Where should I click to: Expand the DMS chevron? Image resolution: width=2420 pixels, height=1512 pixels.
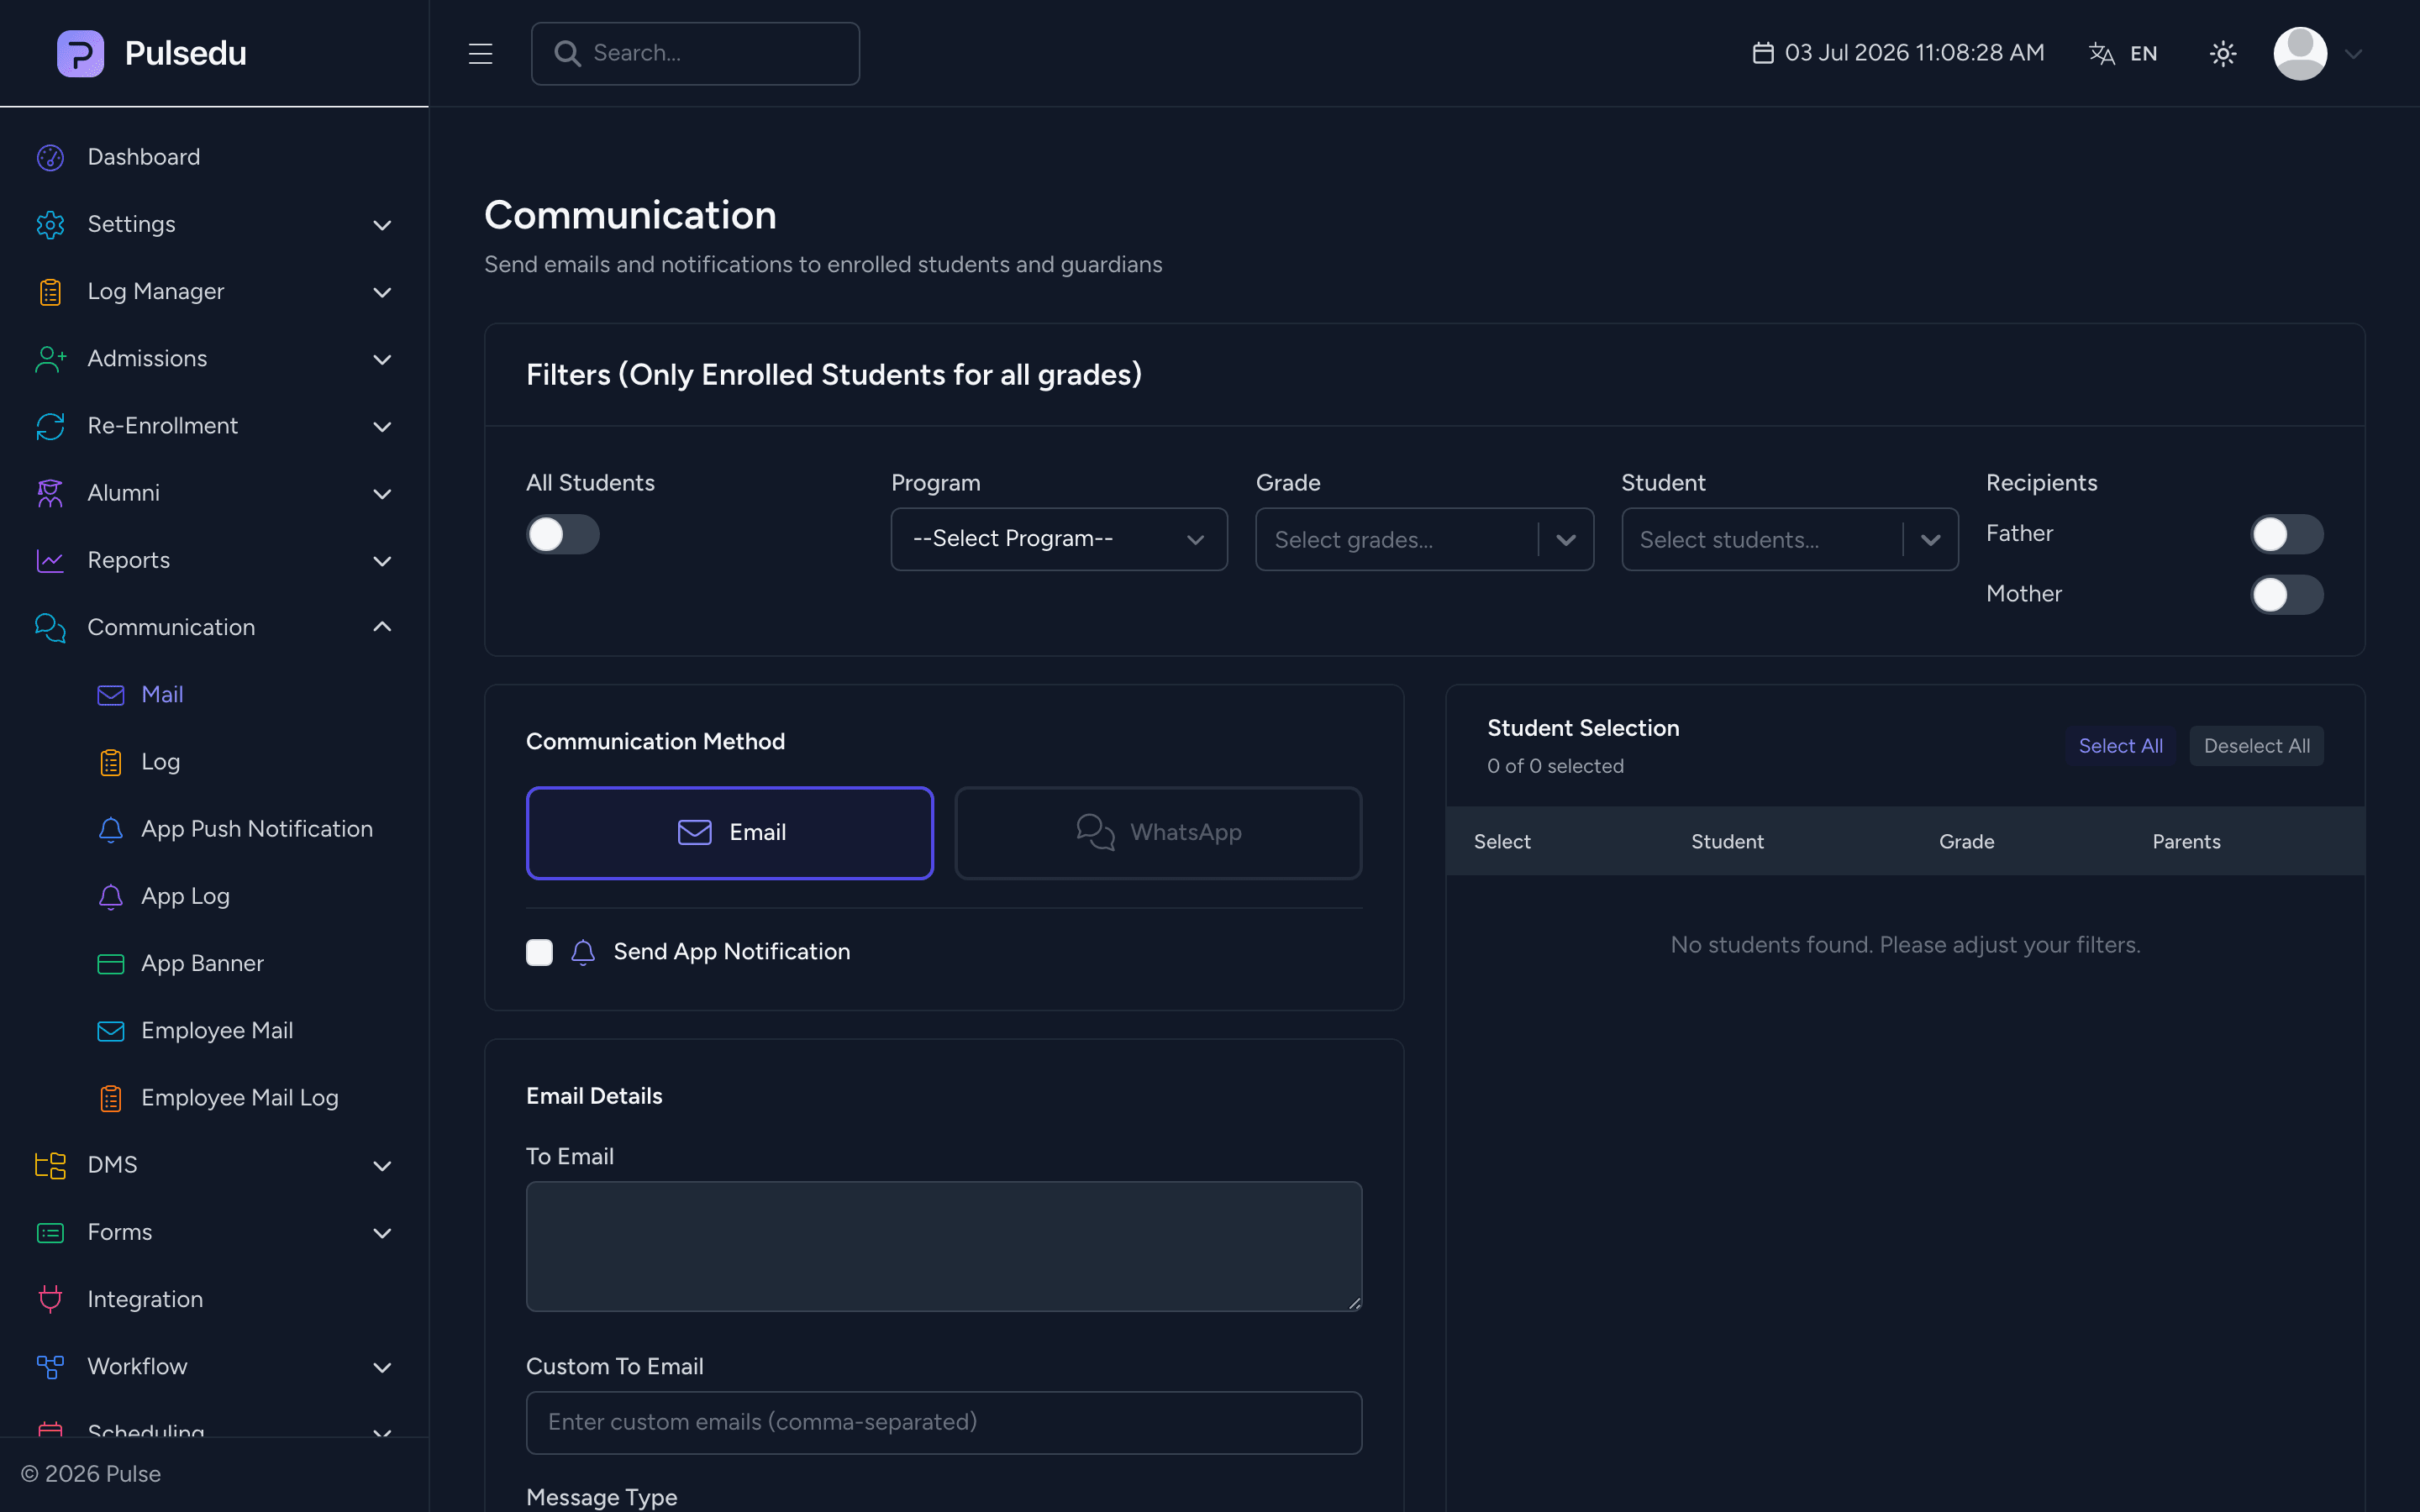coord(382,1166)
